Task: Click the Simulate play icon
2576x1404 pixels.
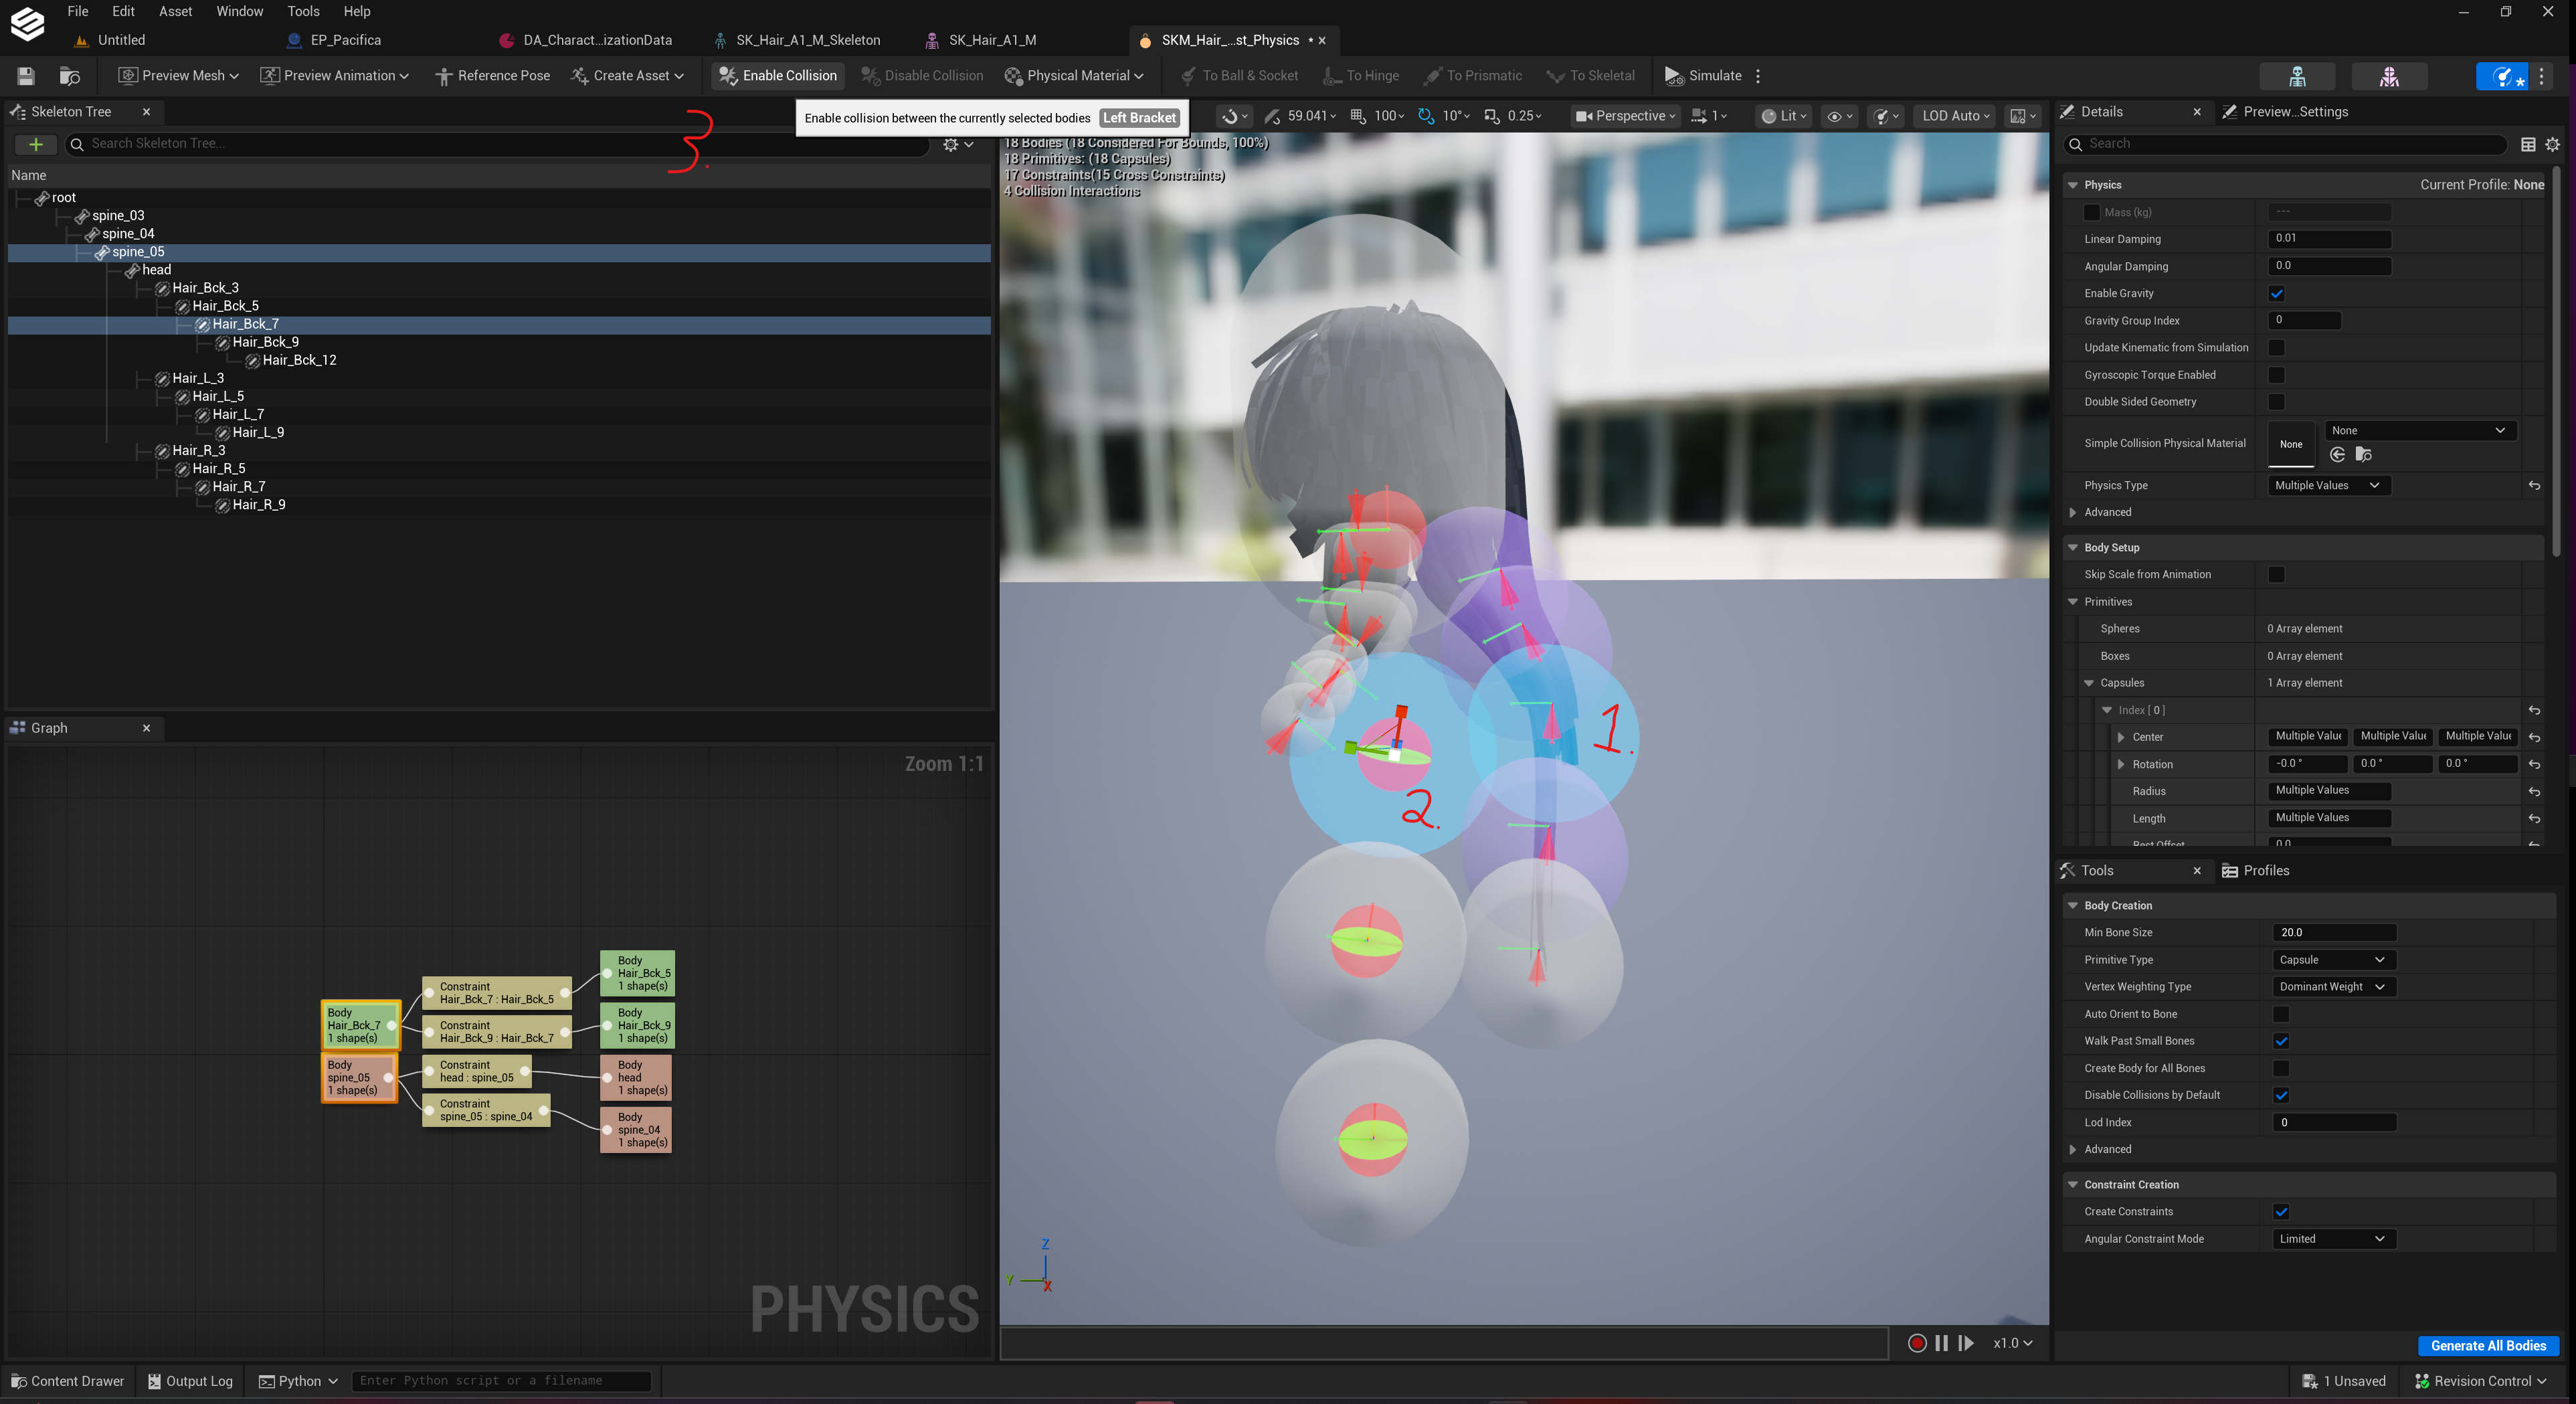Action: coord(1674,76)
